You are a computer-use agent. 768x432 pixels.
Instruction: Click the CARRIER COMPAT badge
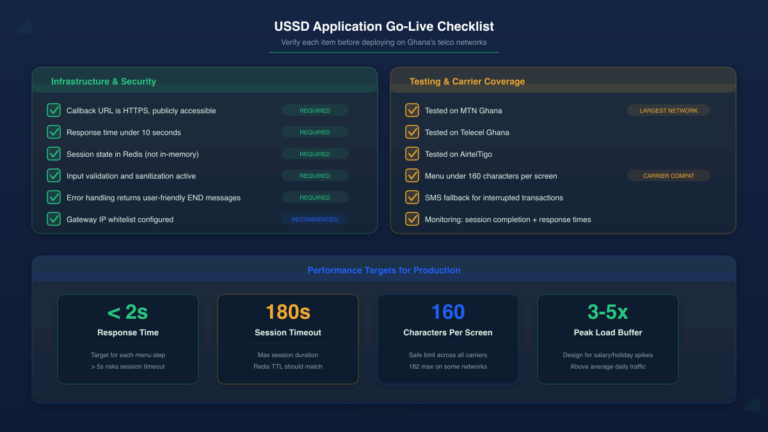click(669, 176)
